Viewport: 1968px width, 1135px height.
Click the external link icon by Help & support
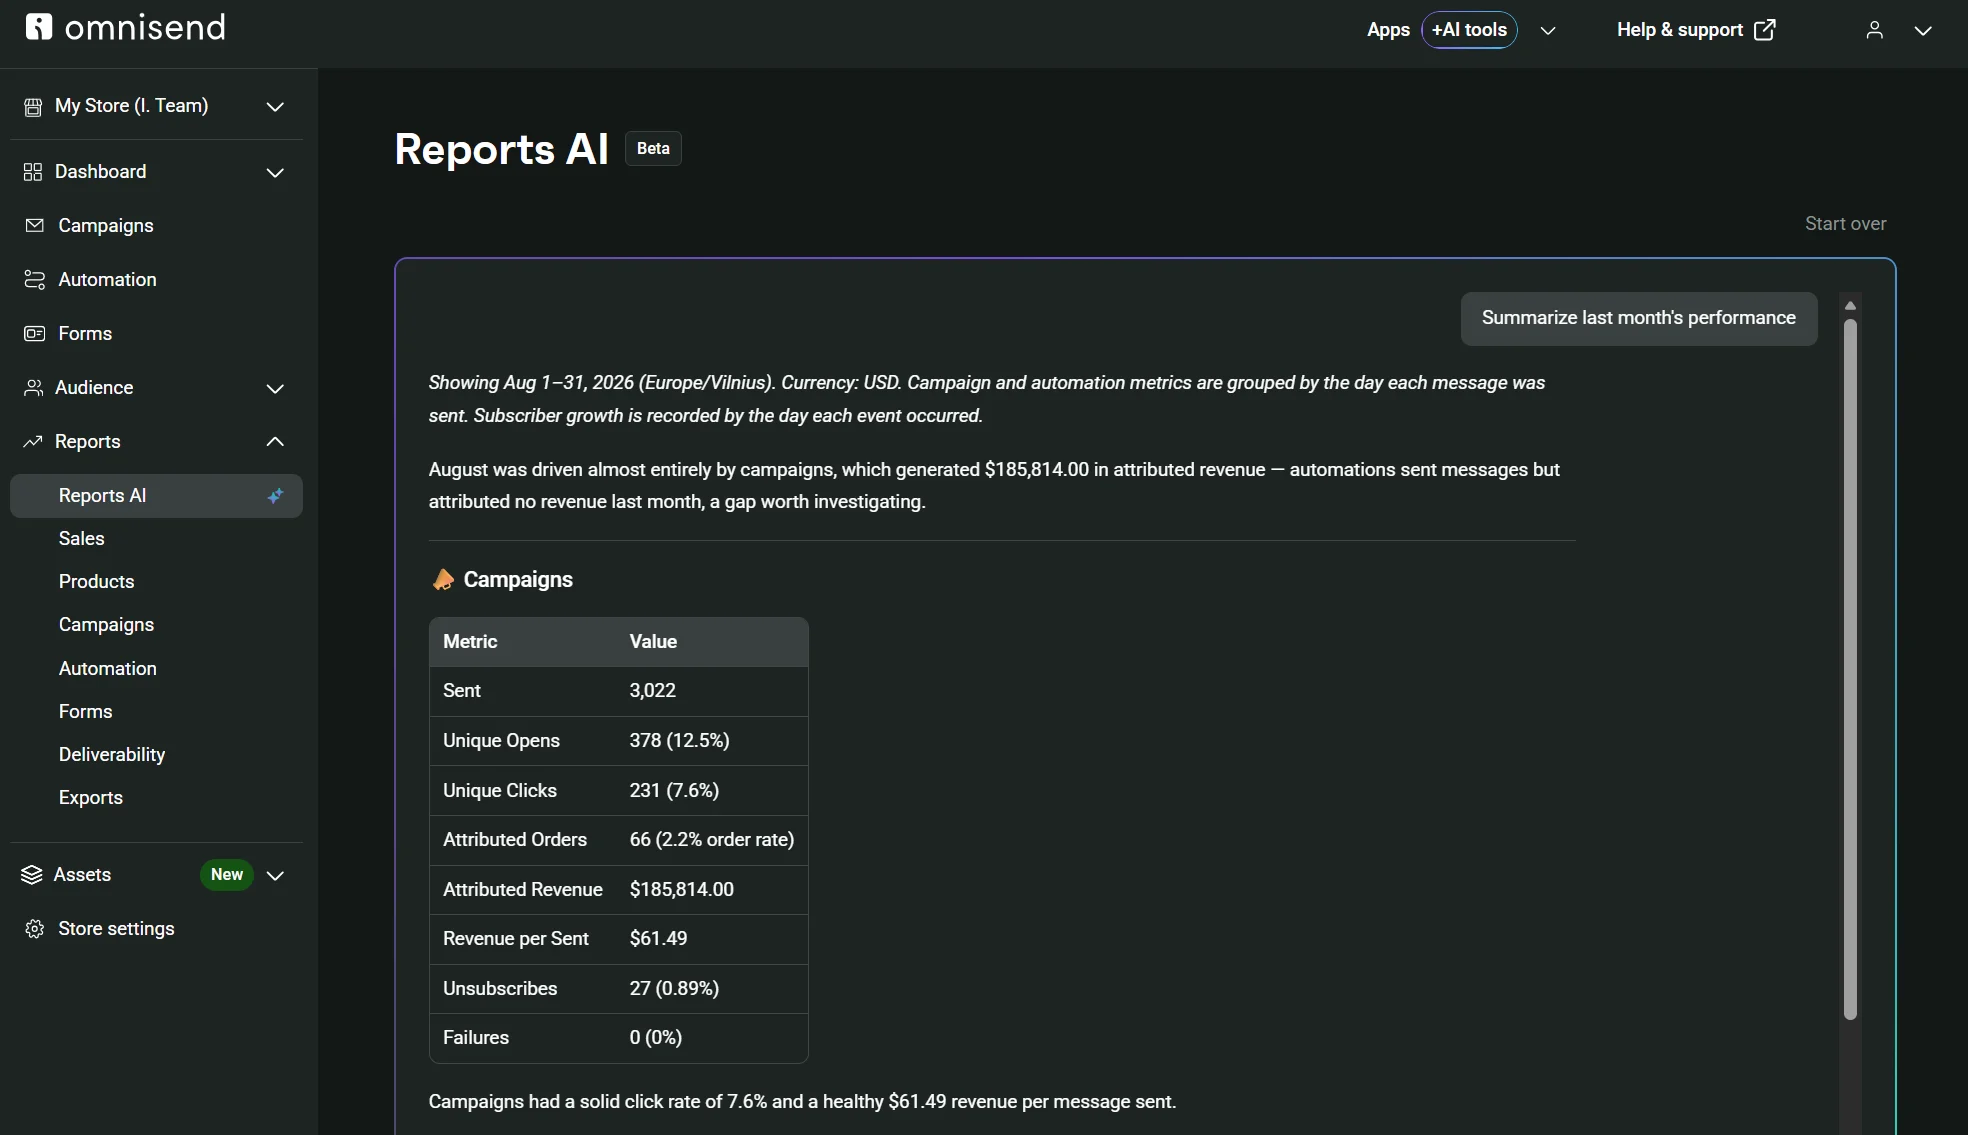1765,30
